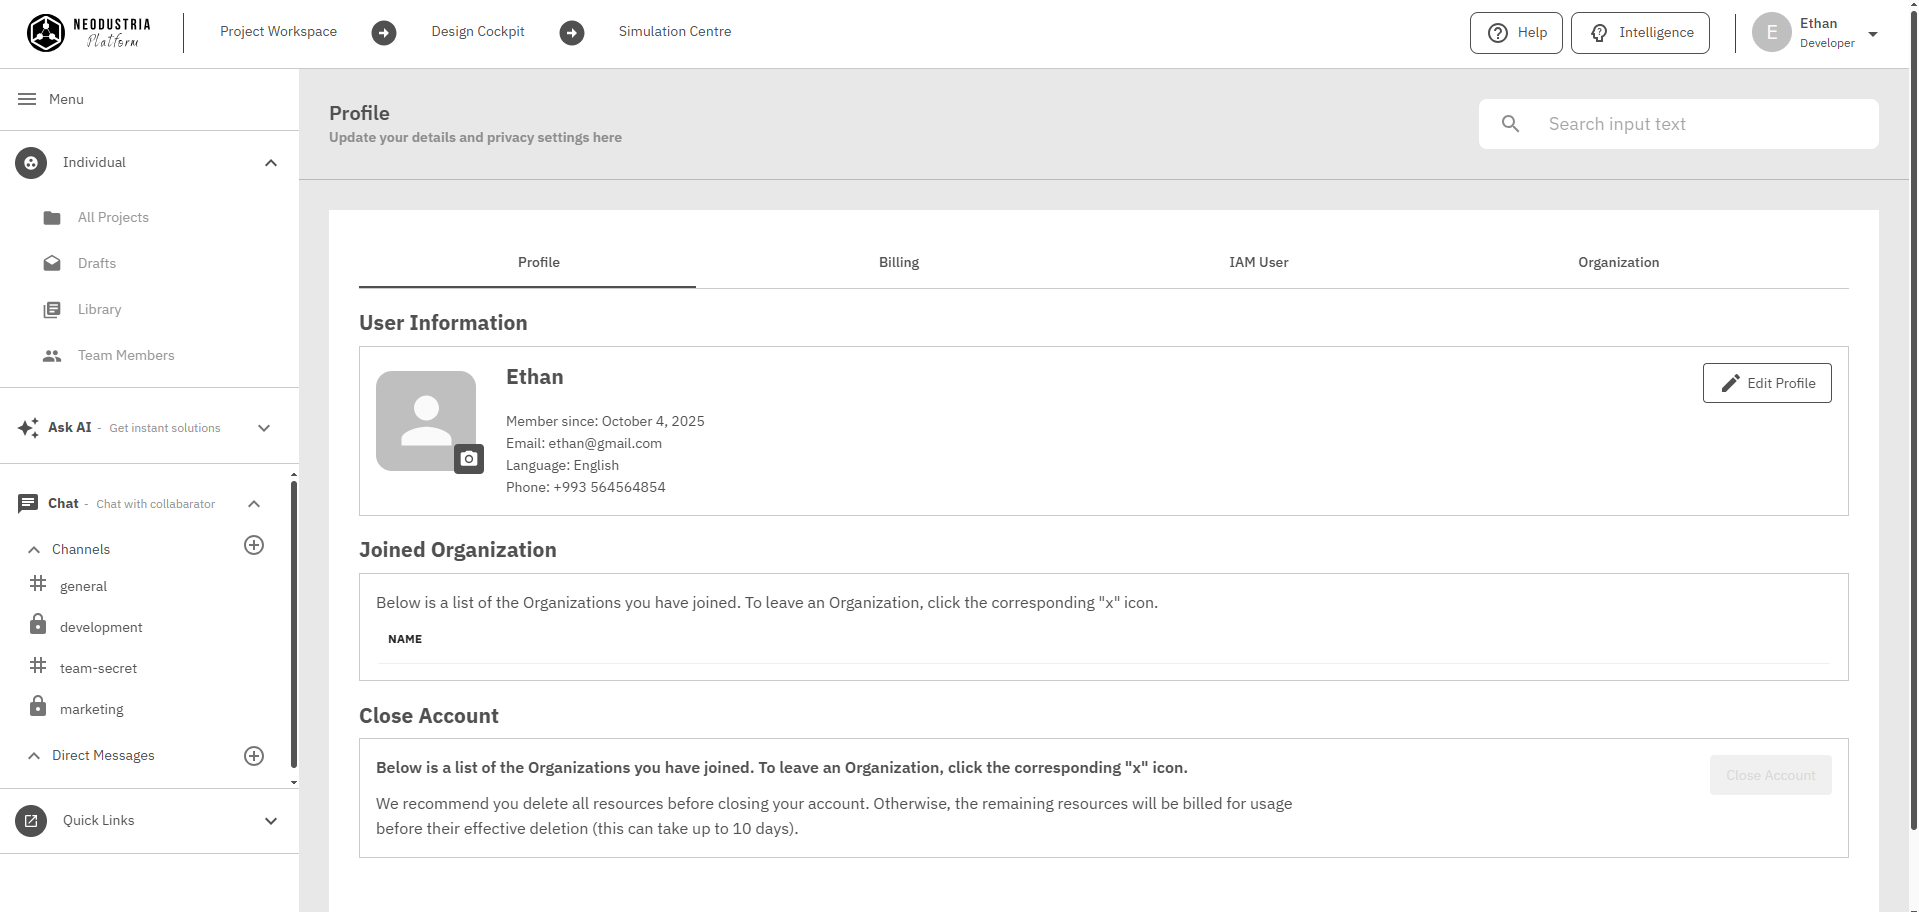The image size is (1919, 912).
Task: Collapse the Individual section
Action: [x=271, y=163]
